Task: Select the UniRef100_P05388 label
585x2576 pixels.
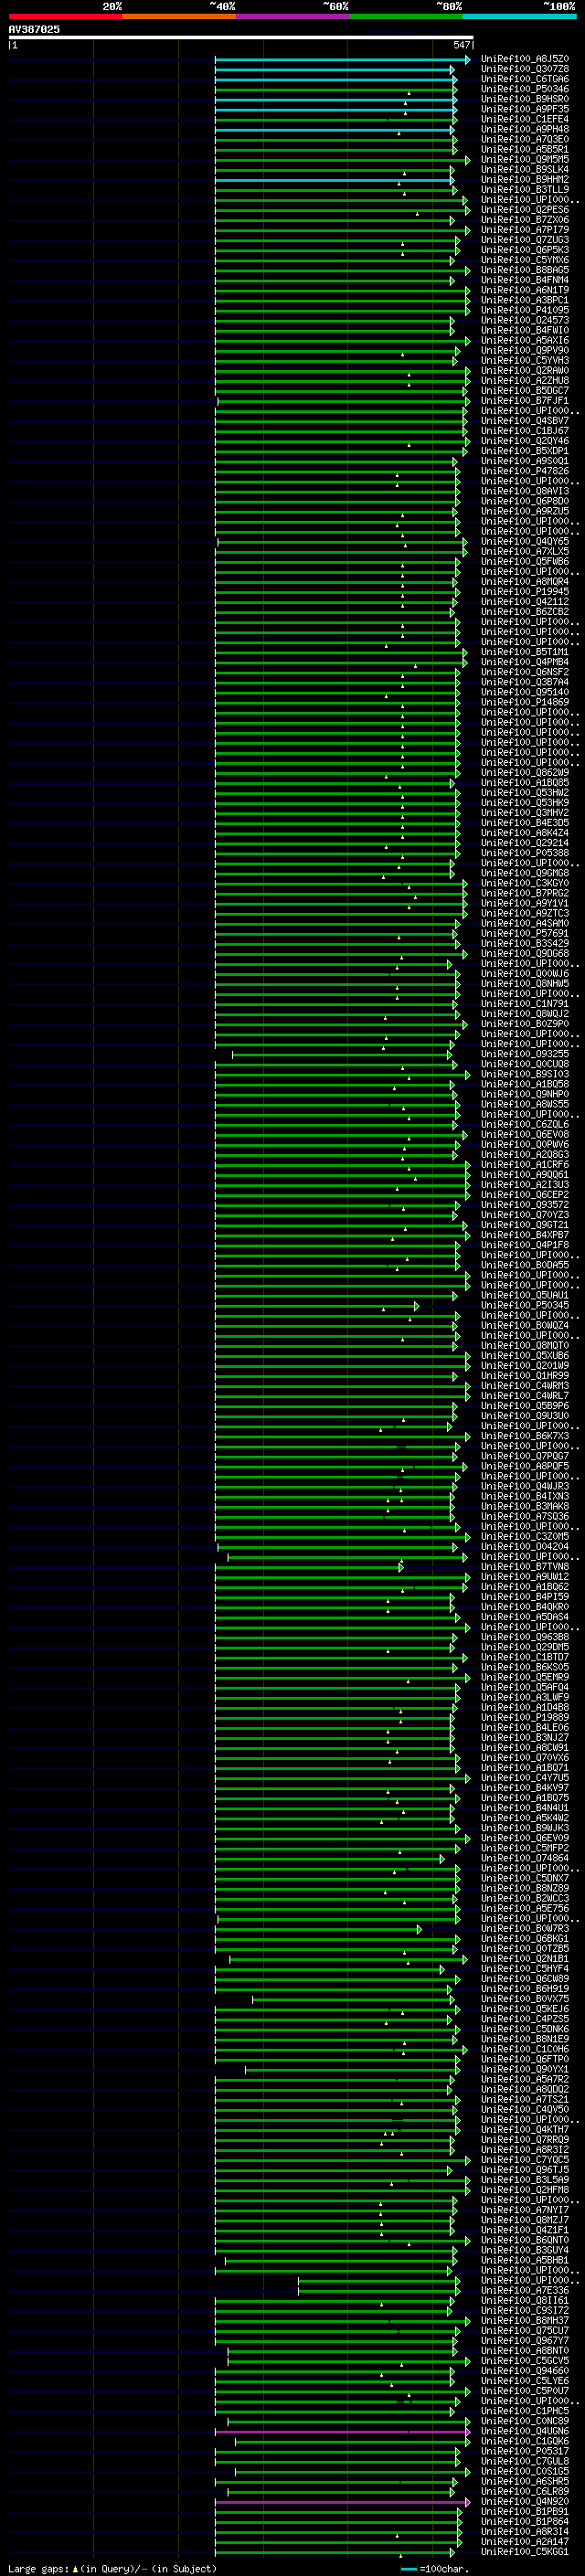Action: click(525, 853)
